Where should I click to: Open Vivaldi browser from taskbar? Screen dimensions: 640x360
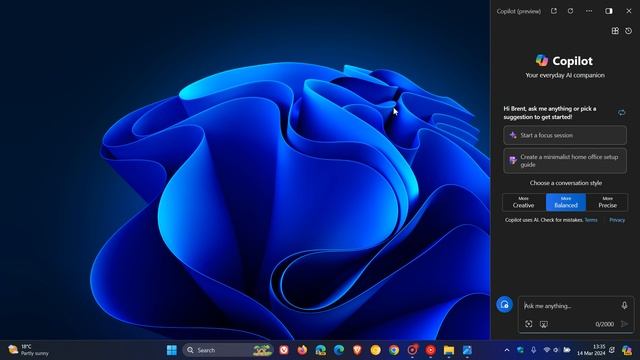284,350
